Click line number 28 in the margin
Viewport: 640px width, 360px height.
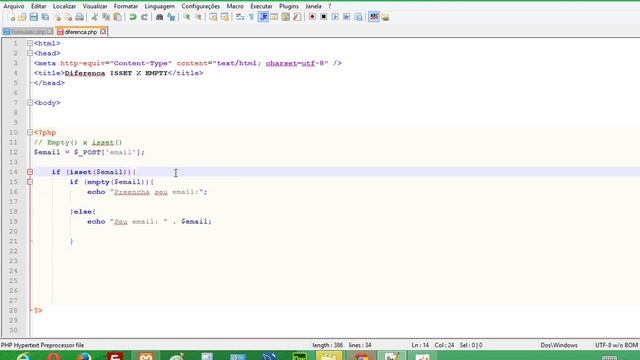[13, 311]
